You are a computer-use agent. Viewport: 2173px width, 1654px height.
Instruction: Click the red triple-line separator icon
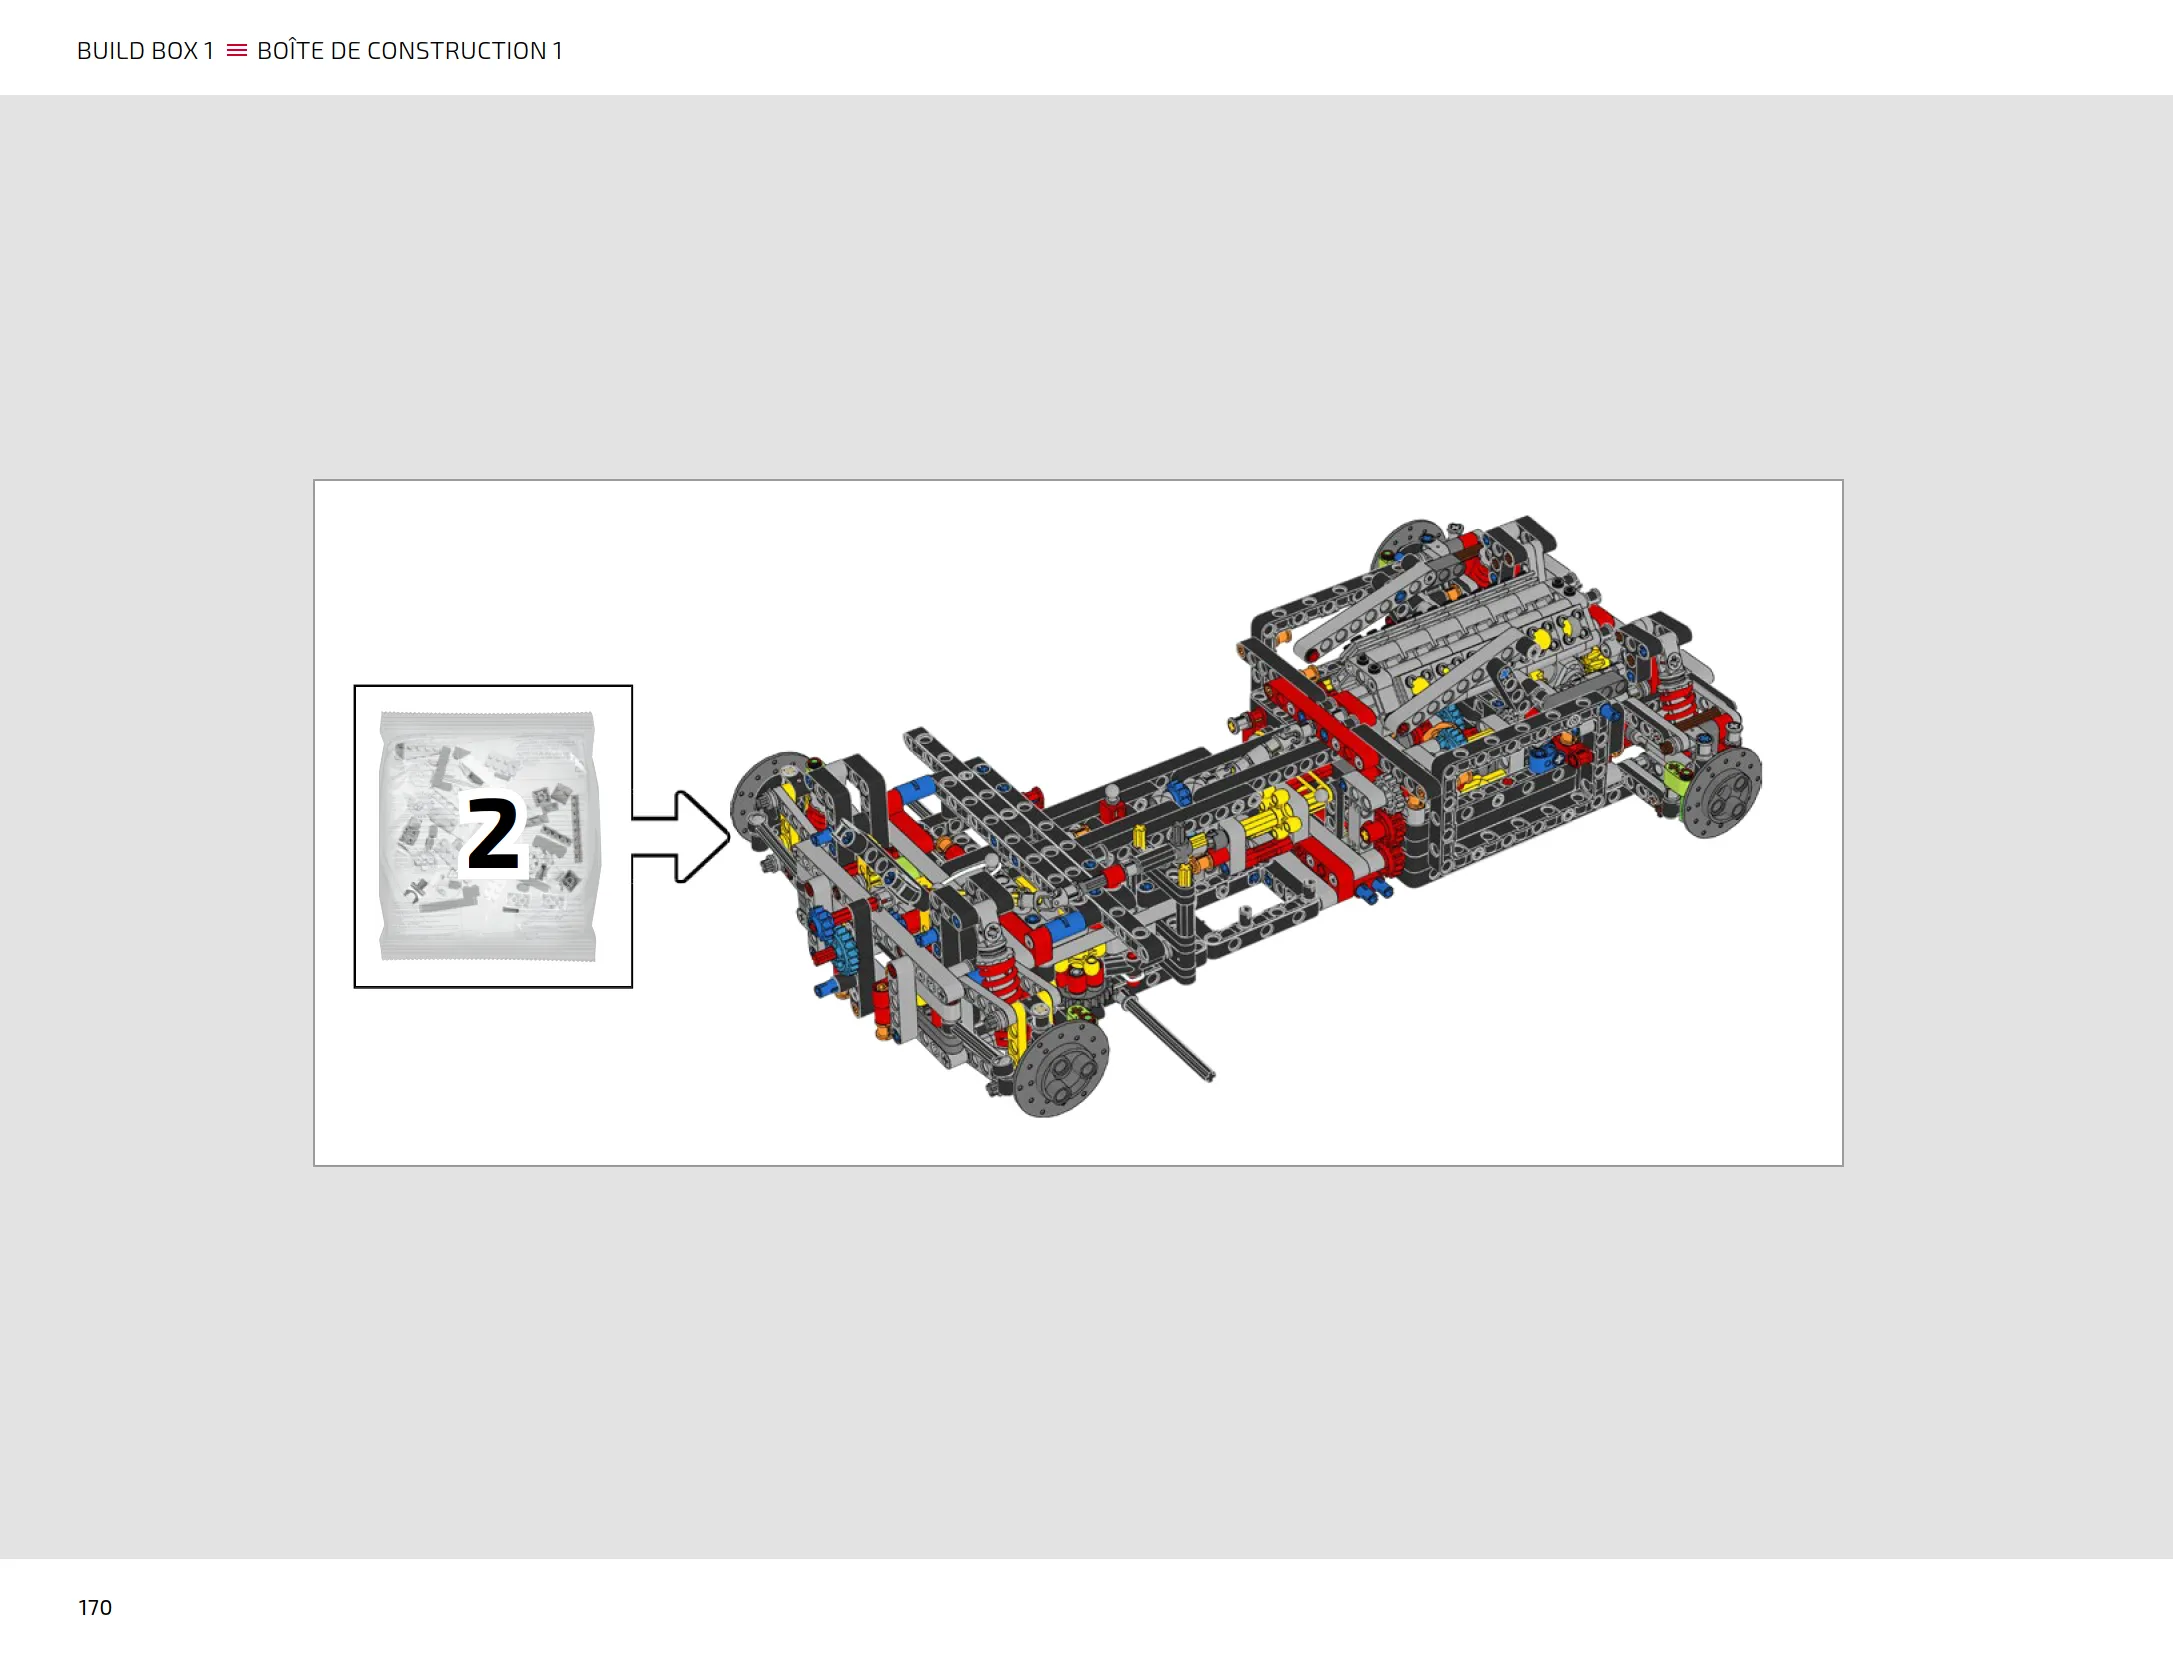click(237, 50)
